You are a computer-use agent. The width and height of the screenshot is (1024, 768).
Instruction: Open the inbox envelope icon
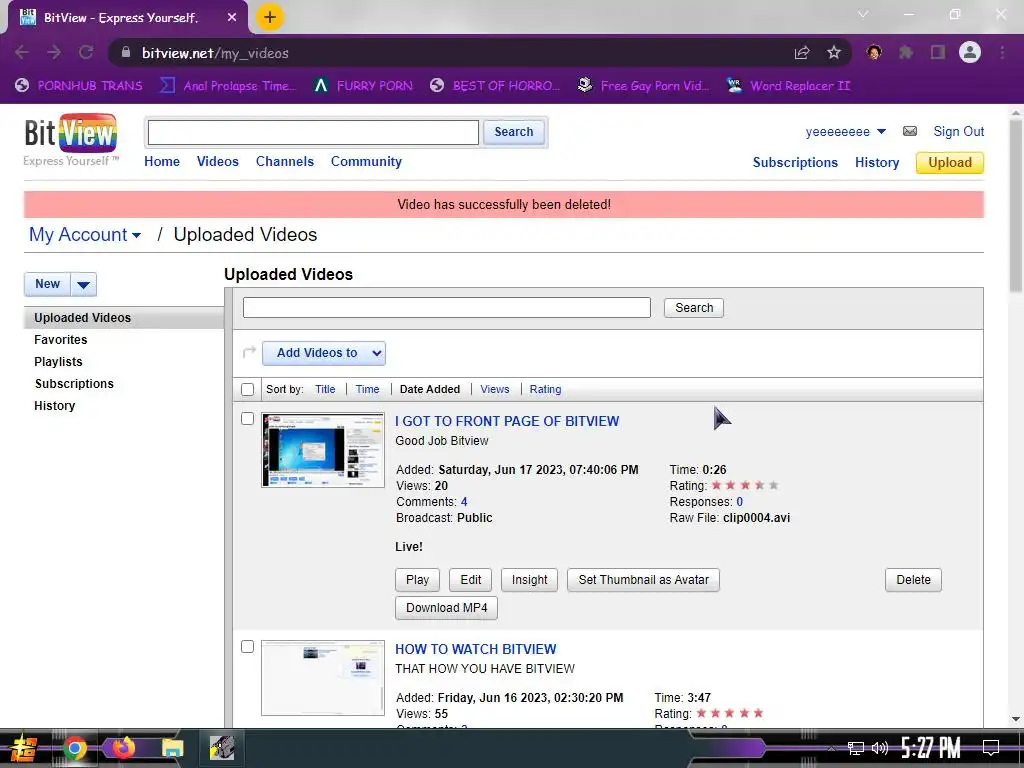coord(910,131)
